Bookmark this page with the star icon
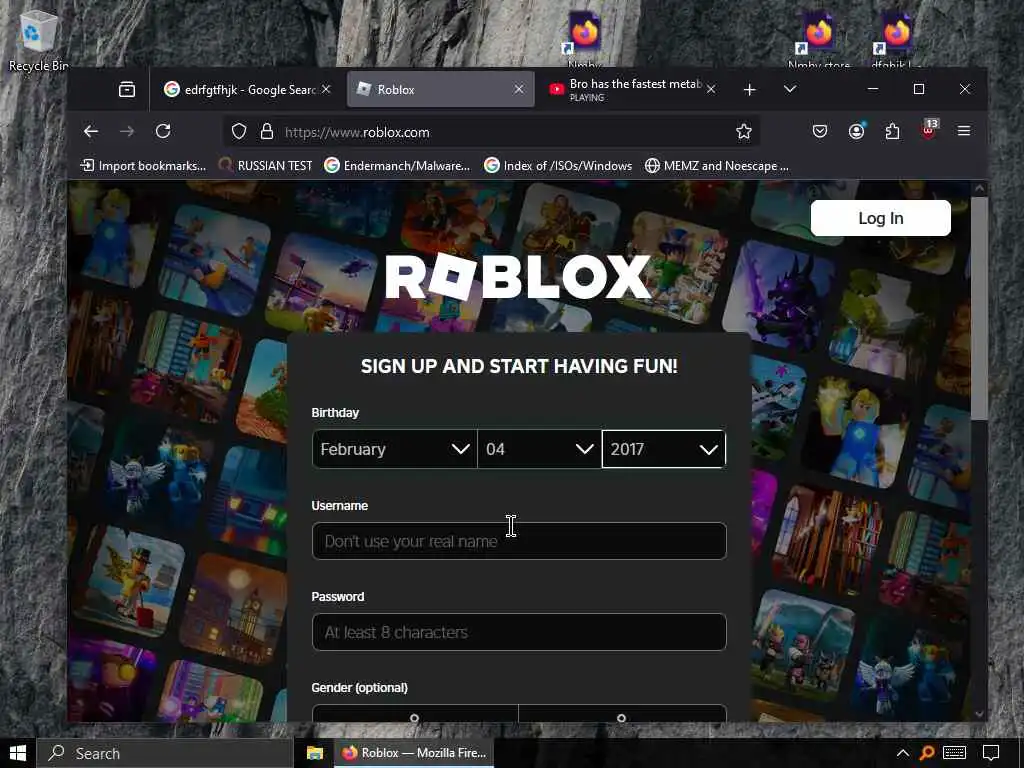1024x768 pixels. click(743, 132)
